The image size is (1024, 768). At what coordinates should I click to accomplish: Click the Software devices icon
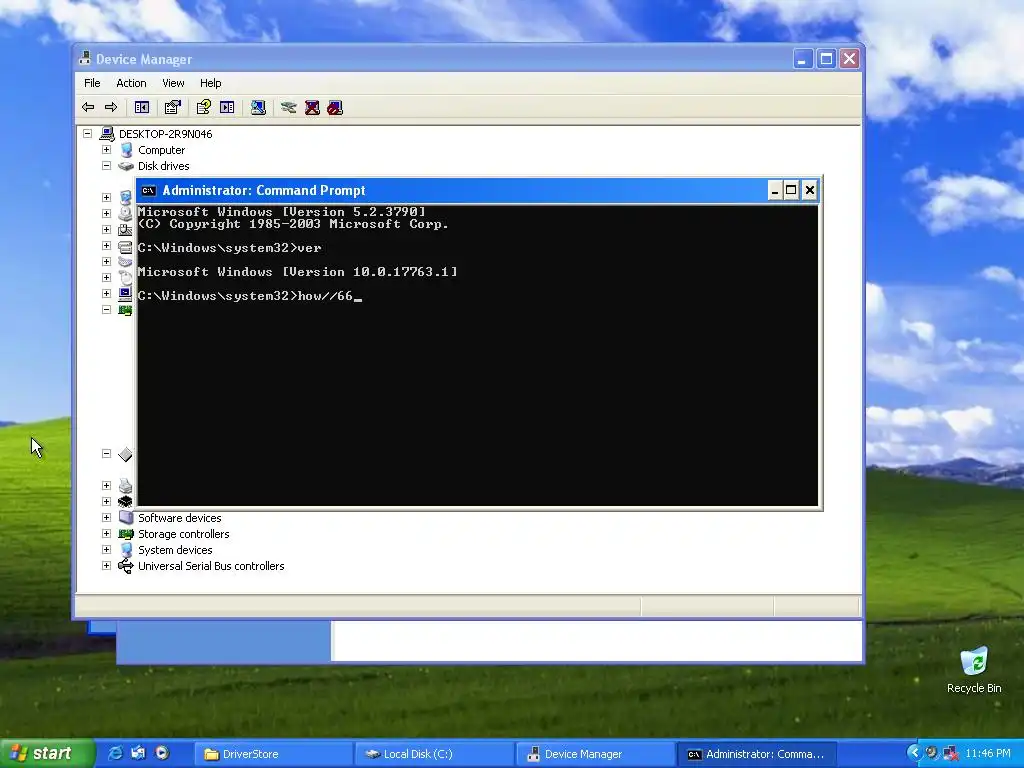click(x=126, y=518)
